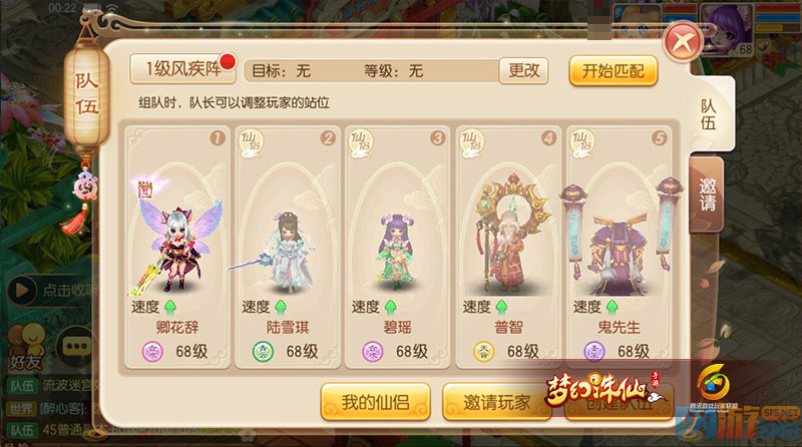
Task: Open 我的仙侣 companion list
Action: [x=375, y=402]
